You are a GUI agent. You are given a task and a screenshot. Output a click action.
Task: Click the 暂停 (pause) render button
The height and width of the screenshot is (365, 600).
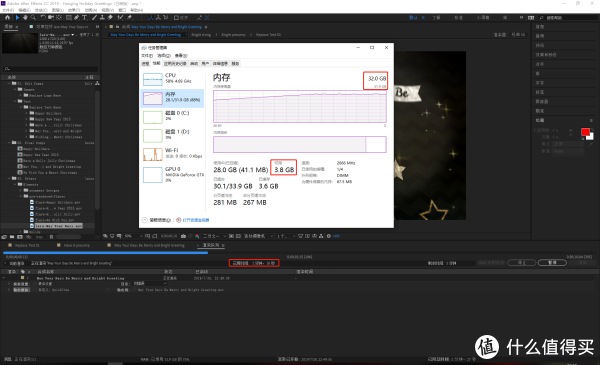[552, 263]
